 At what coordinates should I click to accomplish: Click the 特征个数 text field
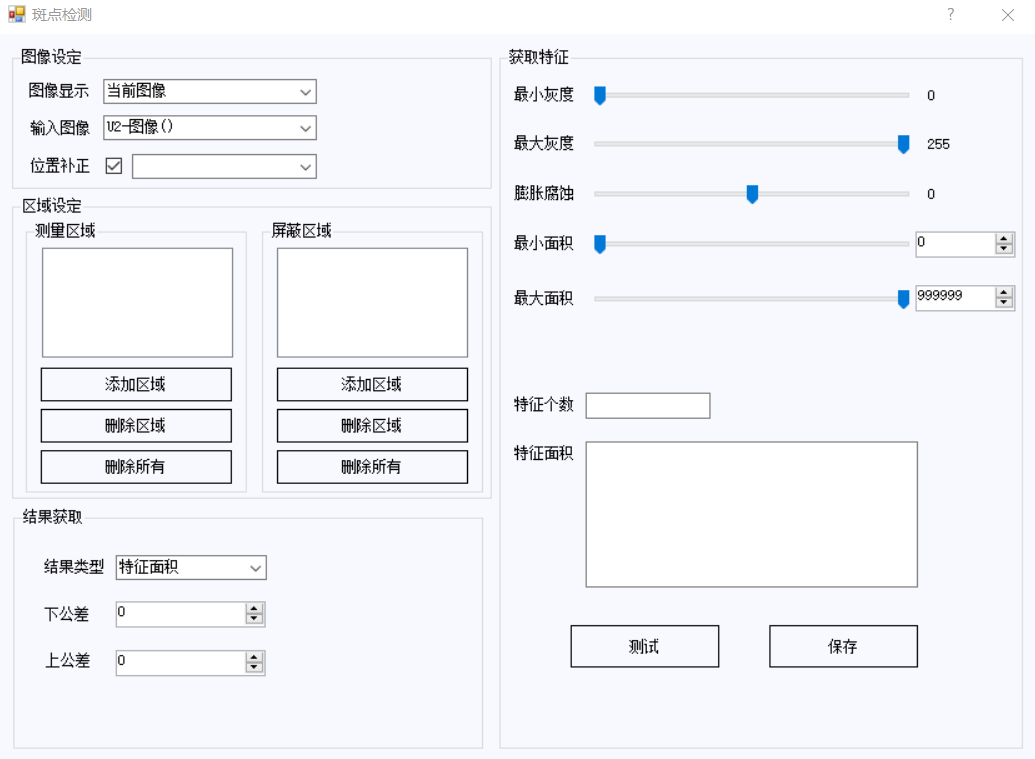648,406
